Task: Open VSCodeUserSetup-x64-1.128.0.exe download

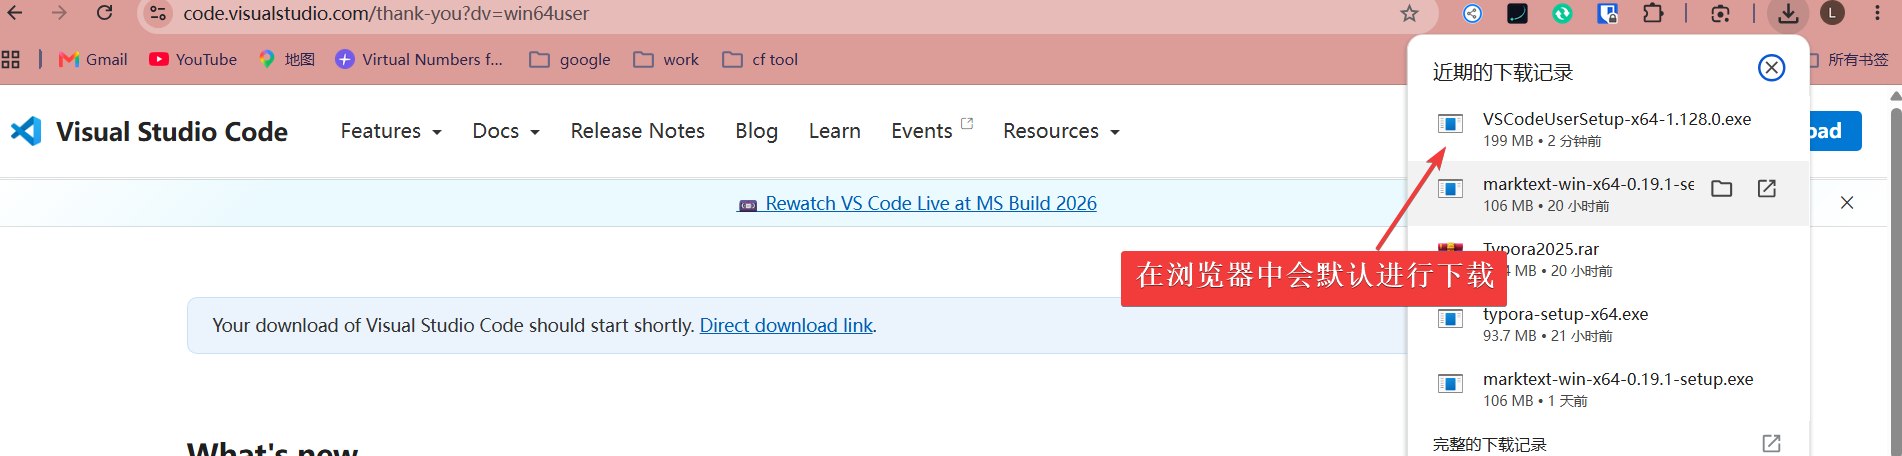Action: pyautogui.click(x=1608, y=129)
